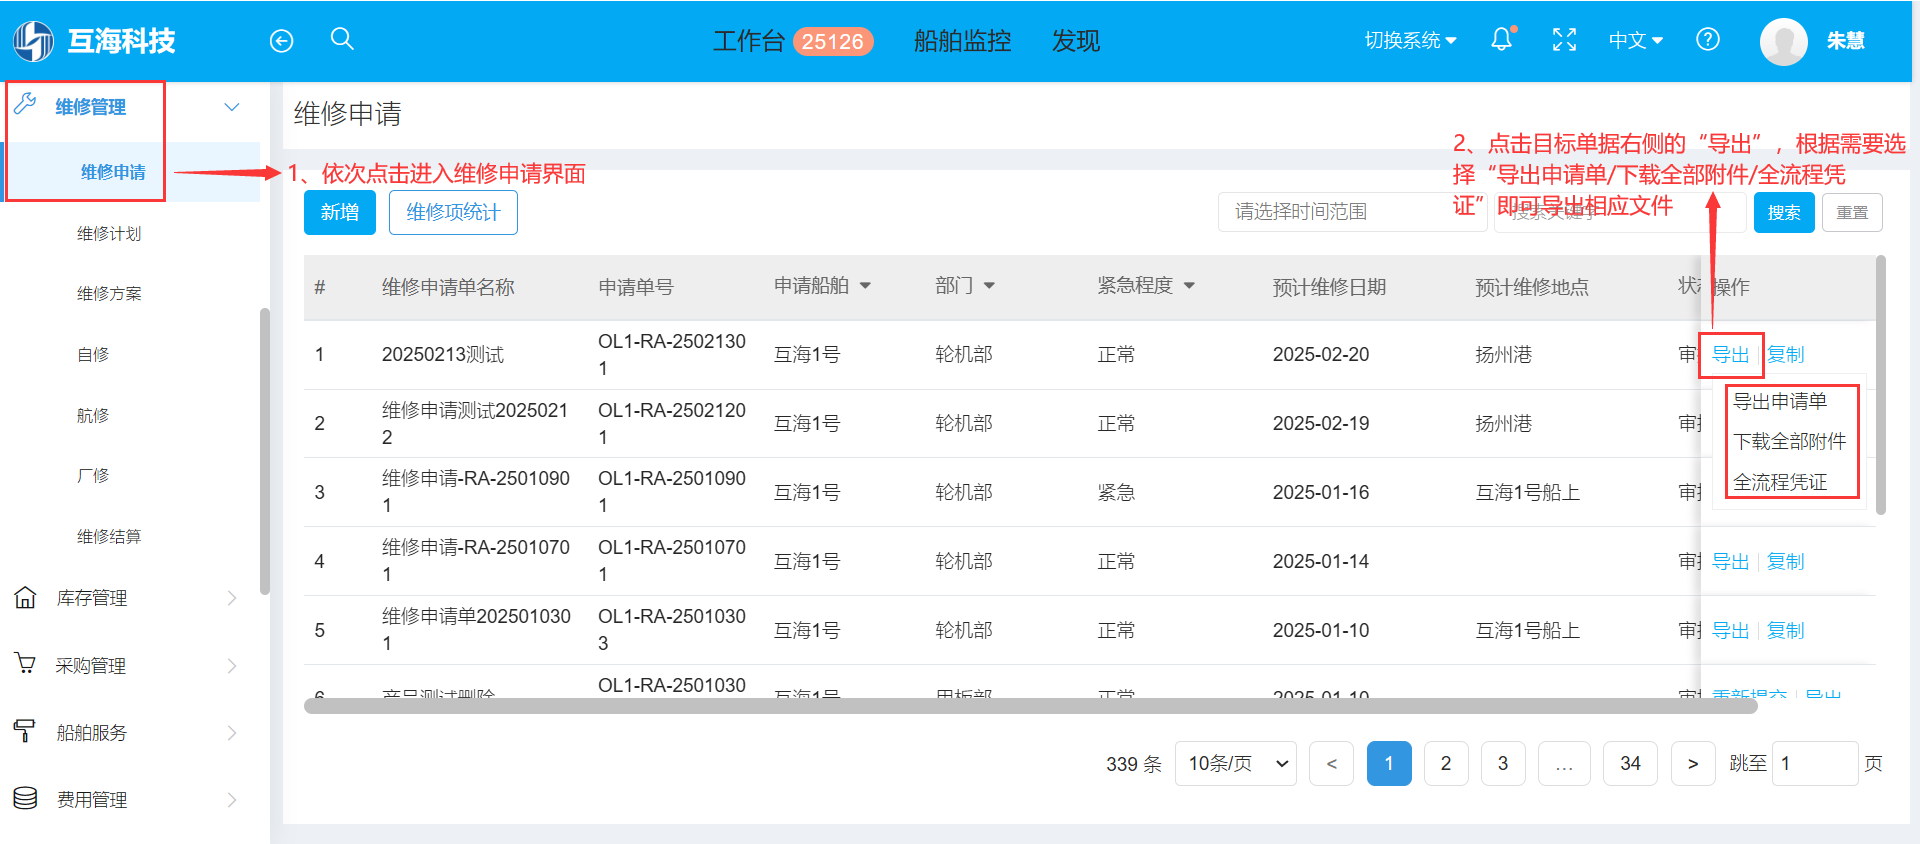
Task: Open the search magnifier icon in header
Action: pos(342,39)
